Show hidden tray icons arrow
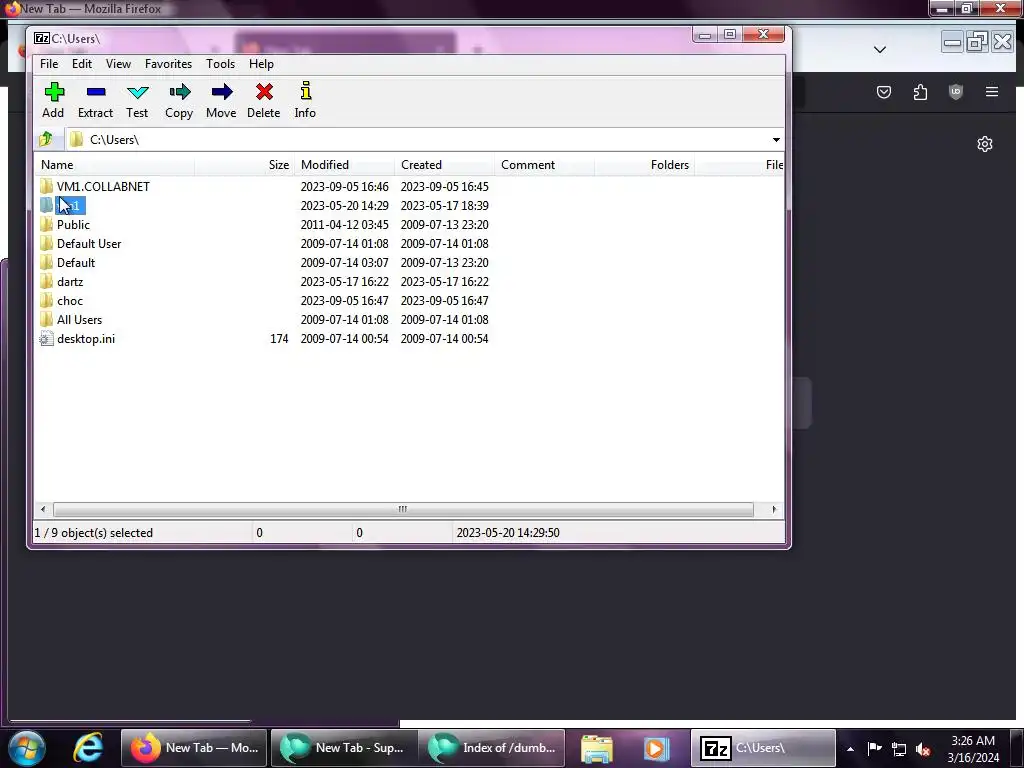Screen dimensions: 1024x768 coord(850,749)
